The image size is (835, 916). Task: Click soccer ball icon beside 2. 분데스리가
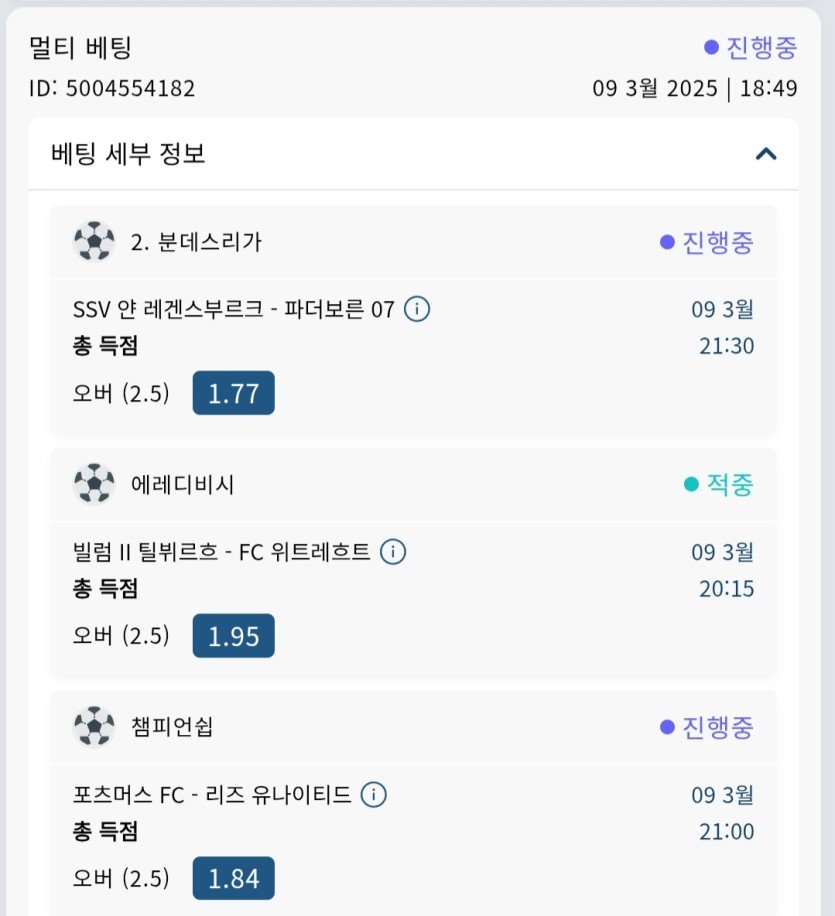point(94,241)
